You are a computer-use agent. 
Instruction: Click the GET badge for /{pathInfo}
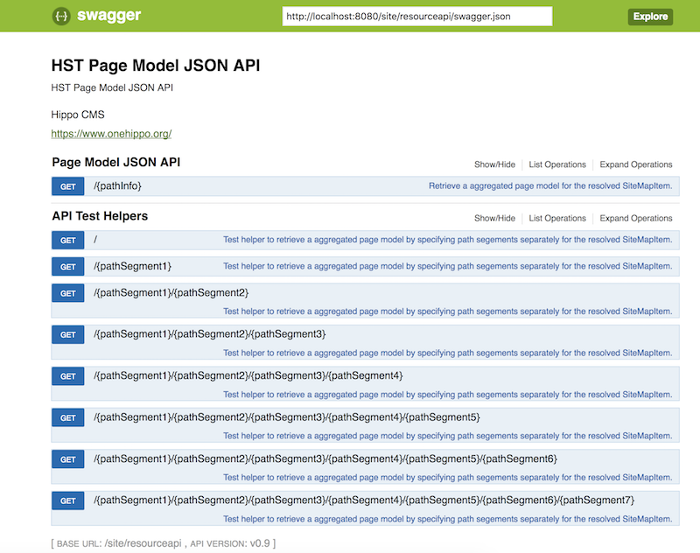[68, 186]
